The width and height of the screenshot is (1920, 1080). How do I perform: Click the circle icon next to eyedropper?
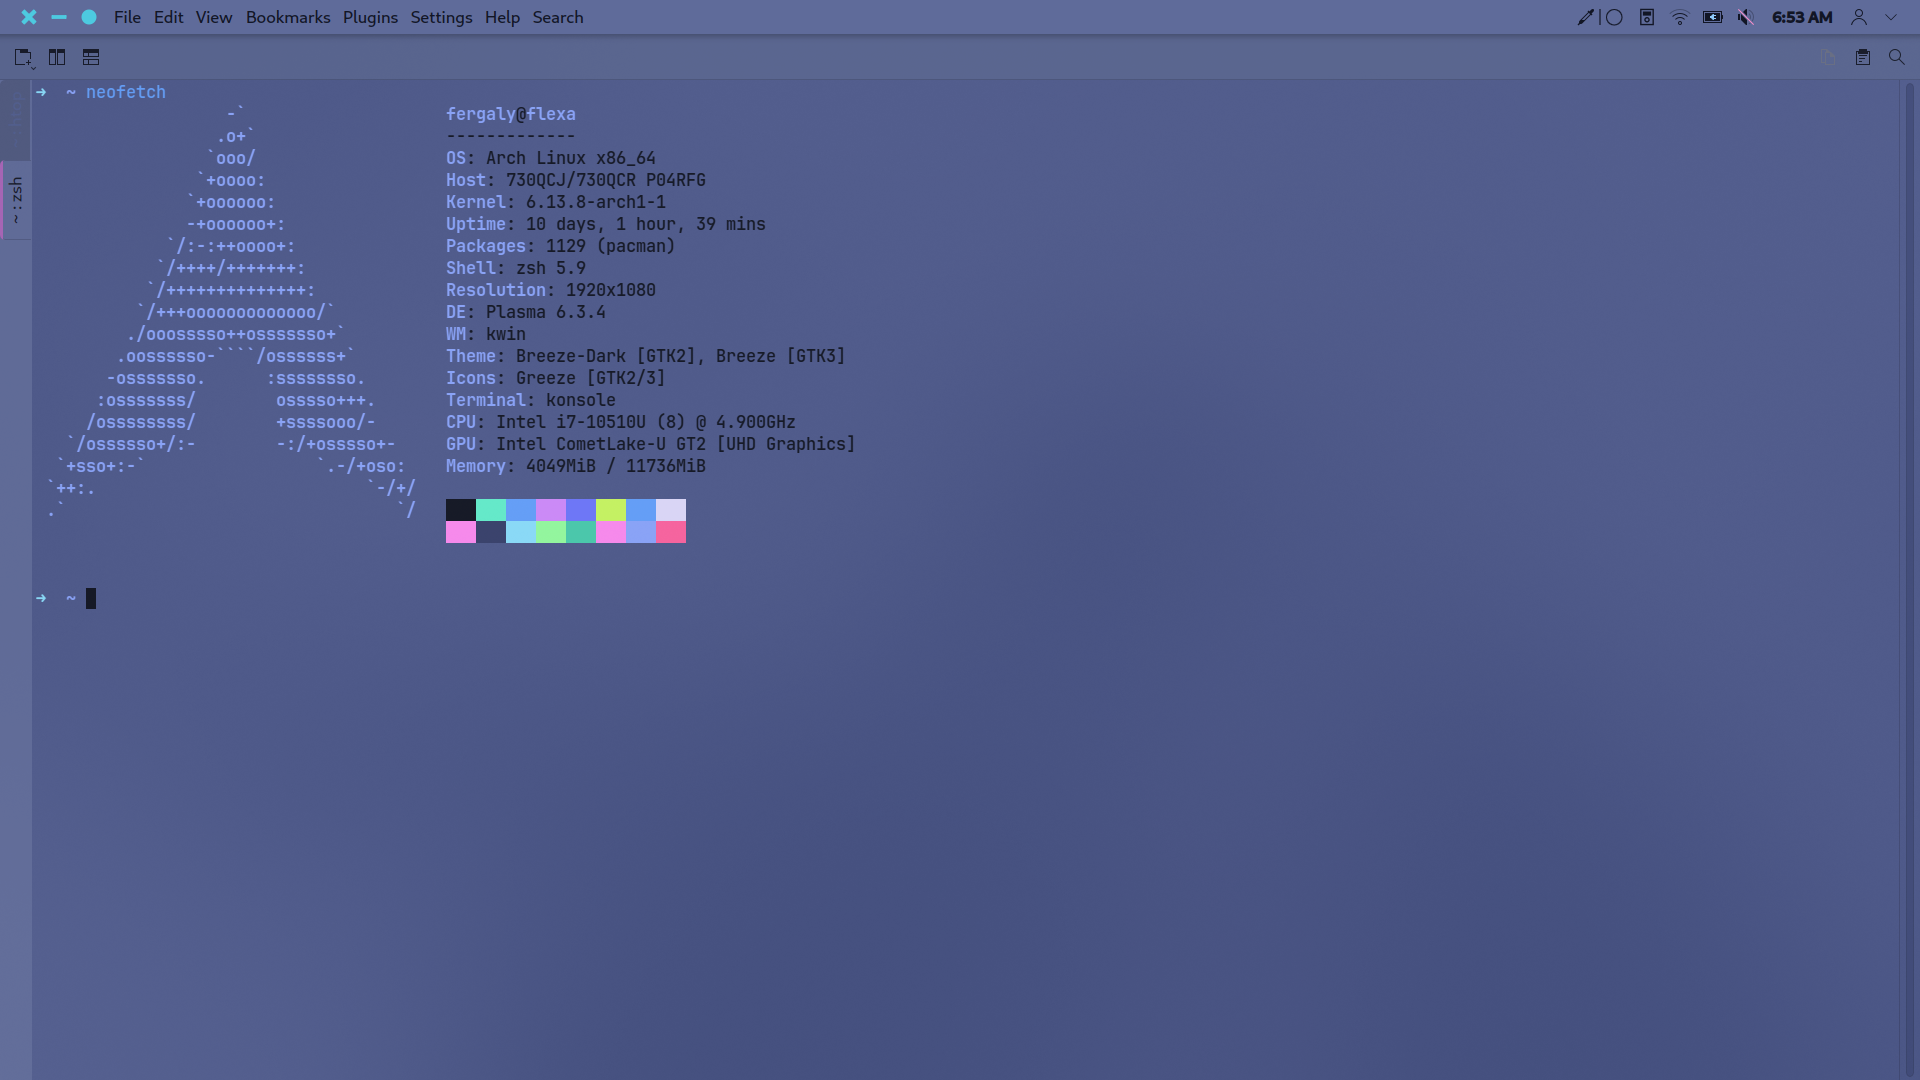[x=1614, y=17]
